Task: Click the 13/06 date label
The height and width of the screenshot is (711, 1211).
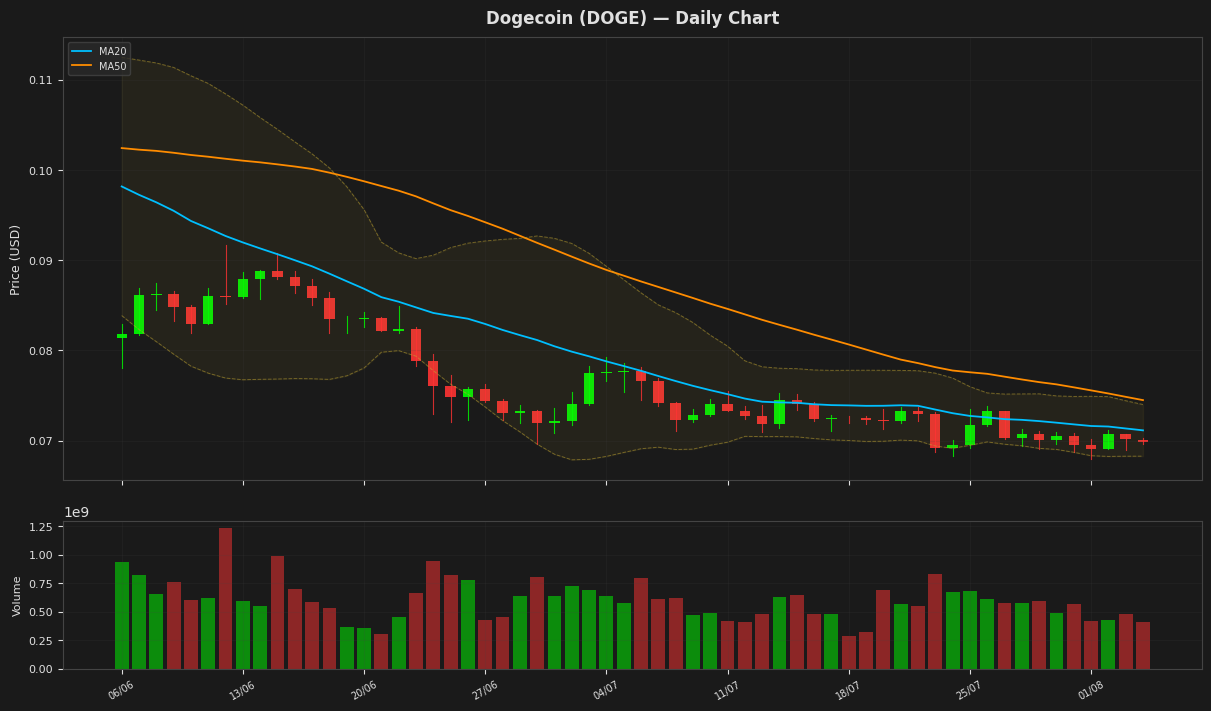Action: pyautogui.click(x=242, y=690)
